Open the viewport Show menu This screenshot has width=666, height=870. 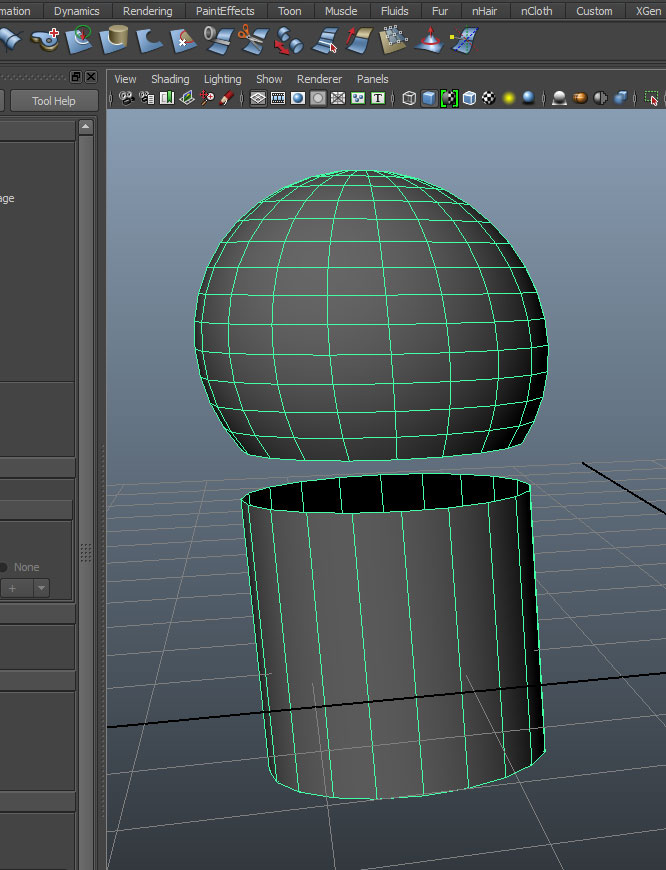269,79
